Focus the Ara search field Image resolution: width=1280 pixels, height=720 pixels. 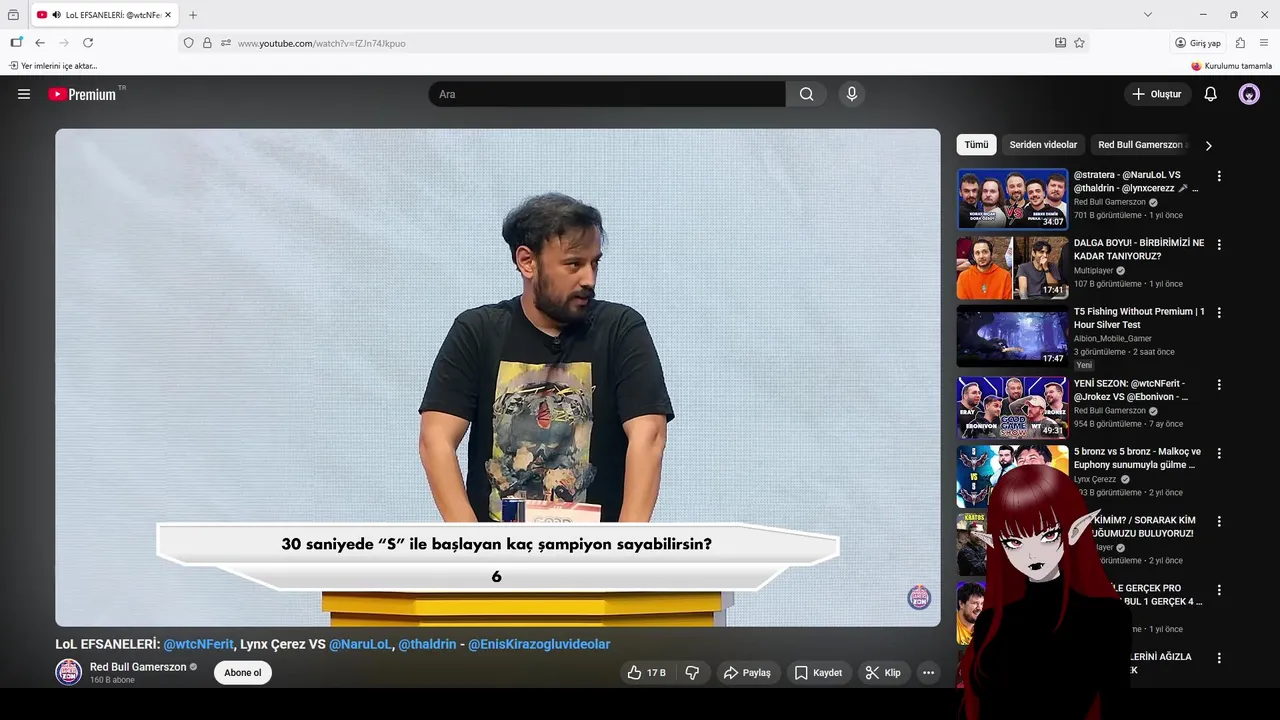(x=608, y=94)
